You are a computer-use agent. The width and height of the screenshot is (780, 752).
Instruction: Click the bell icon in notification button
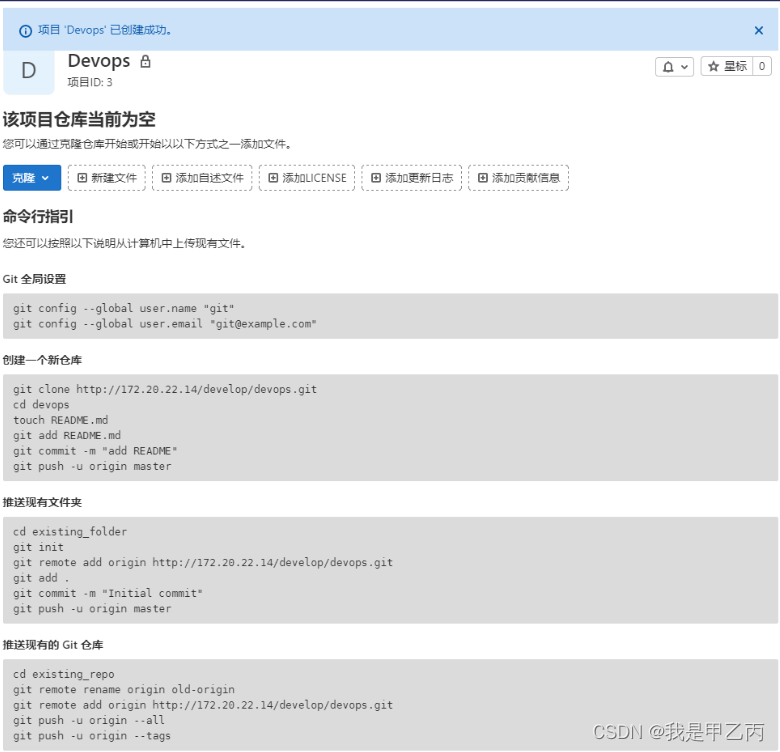tap(668, 67)
